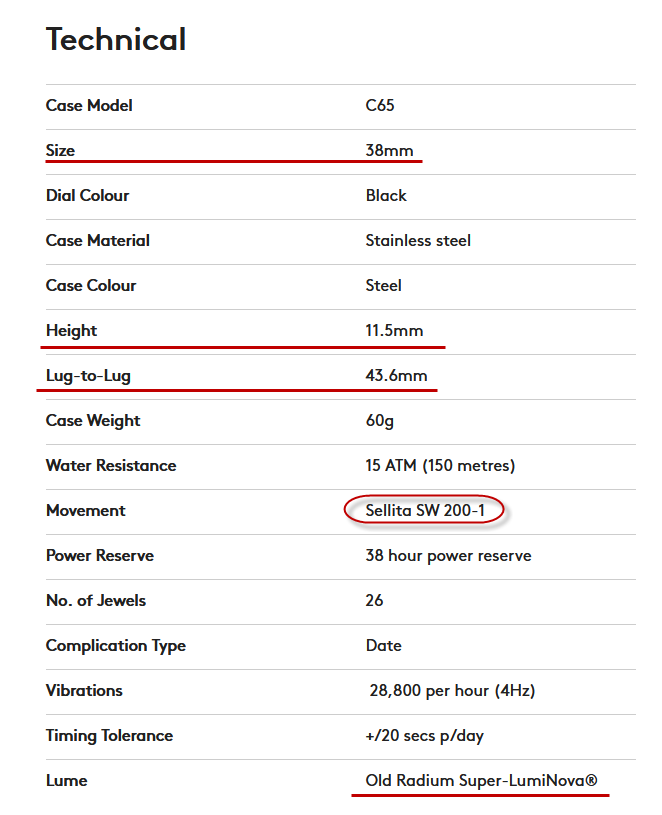Select the 11.5mm height value
Image resolution: width=662 pixels, height=815 pixels.
396,330
